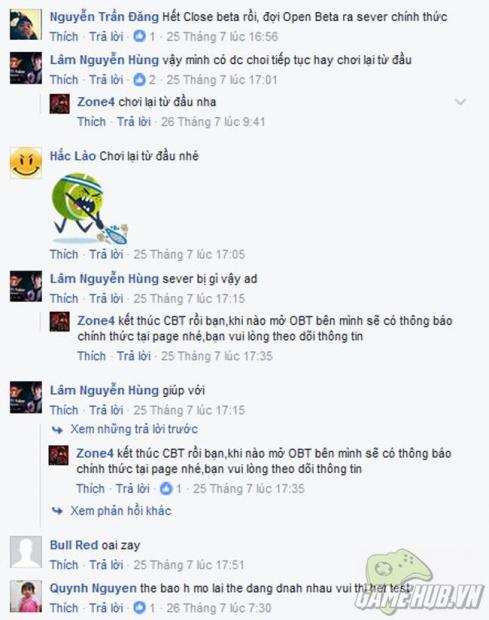Viewport: 489px width, 620px height.
Task: Open Zone4 avatar on 'chơi lại từ đầu nha' reply
Action: [59, 104]
